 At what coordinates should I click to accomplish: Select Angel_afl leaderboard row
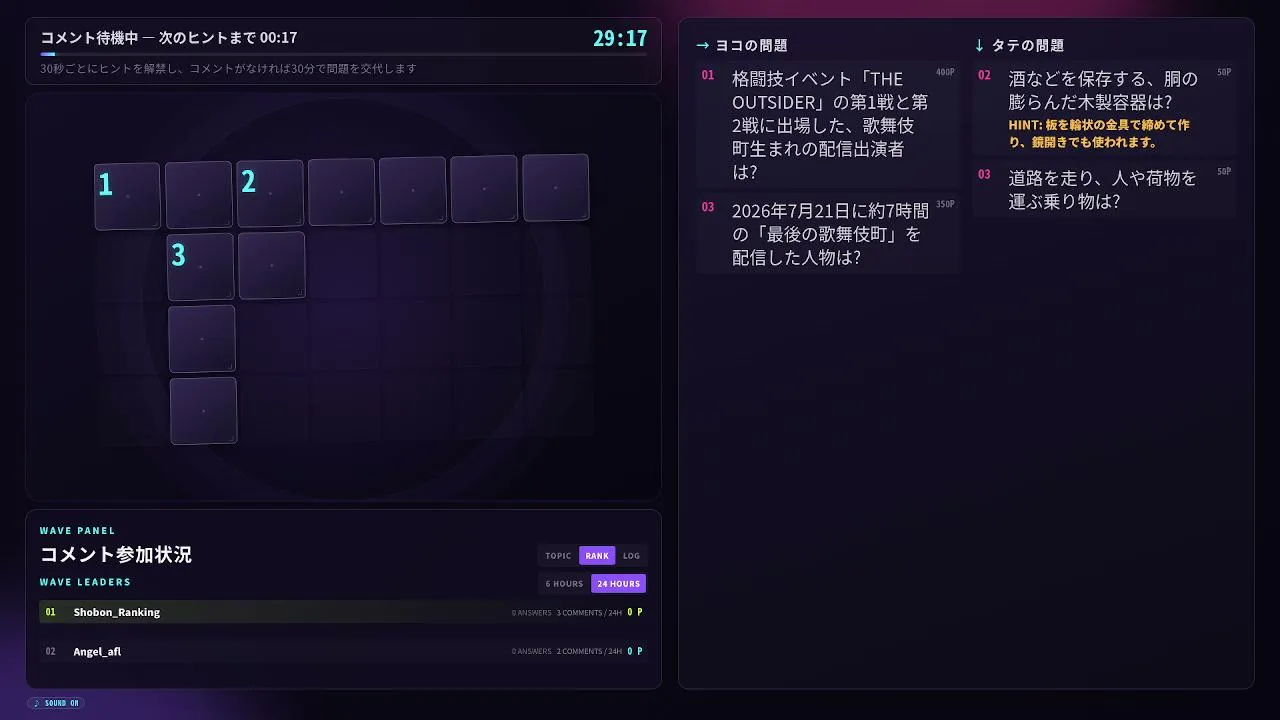click(343, 651)
